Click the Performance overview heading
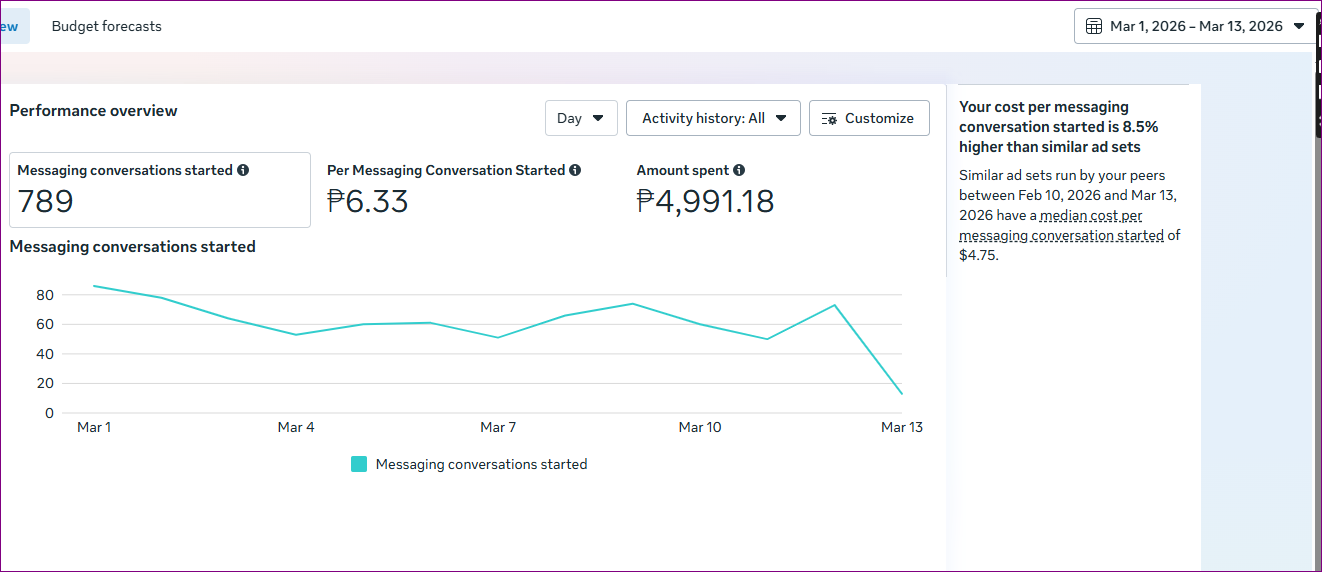Viewport: 1322px width, 572px height. [94, 111]
